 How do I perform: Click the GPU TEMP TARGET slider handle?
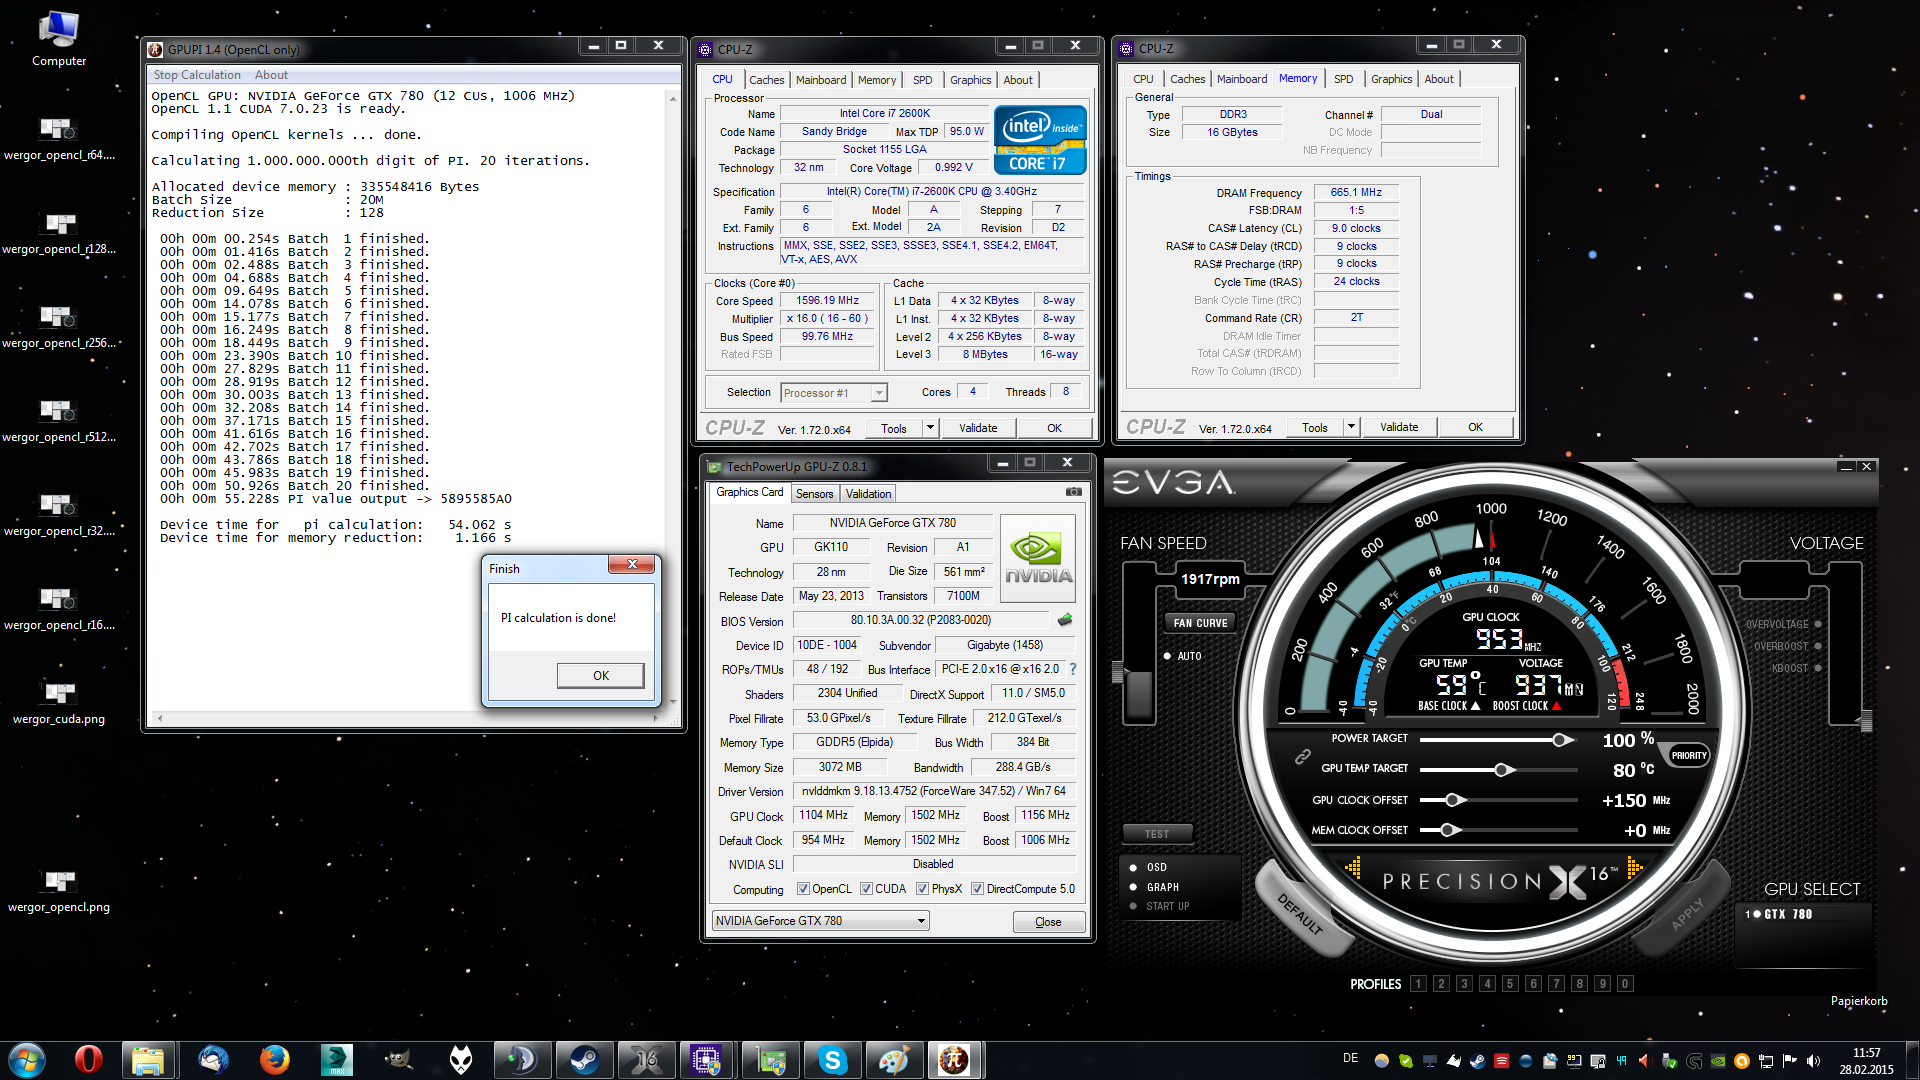coord(1502,770)
